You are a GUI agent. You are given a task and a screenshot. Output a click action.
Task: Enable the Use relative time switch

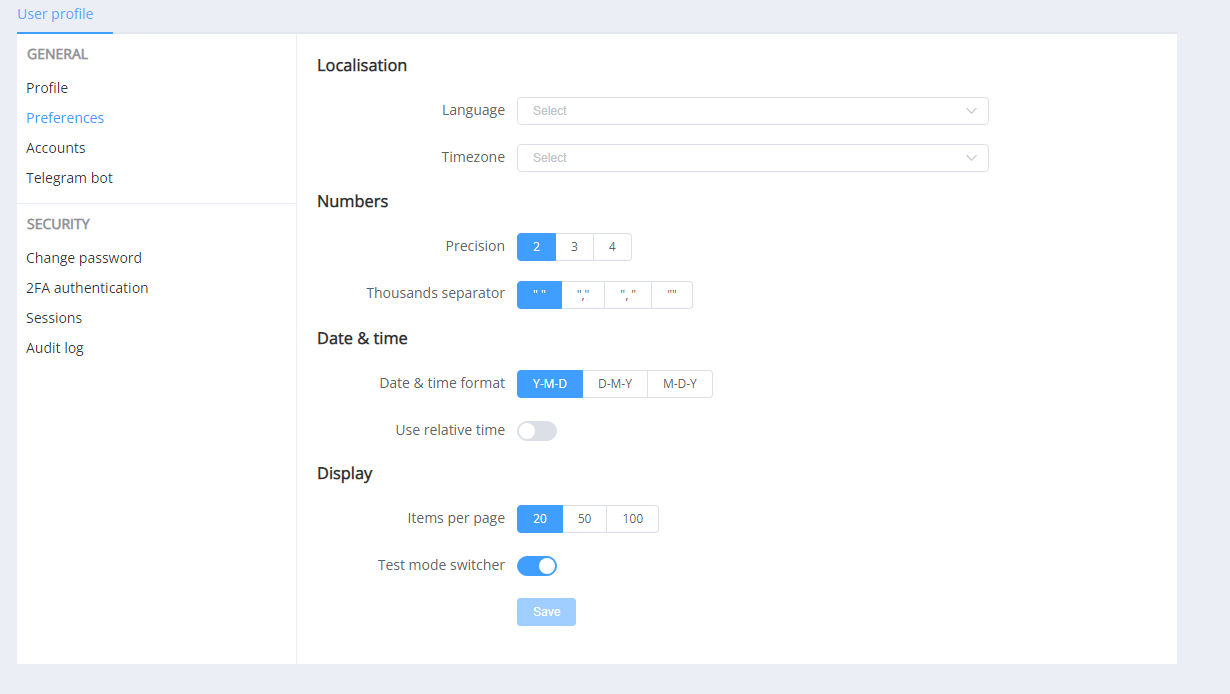point(536,431)
